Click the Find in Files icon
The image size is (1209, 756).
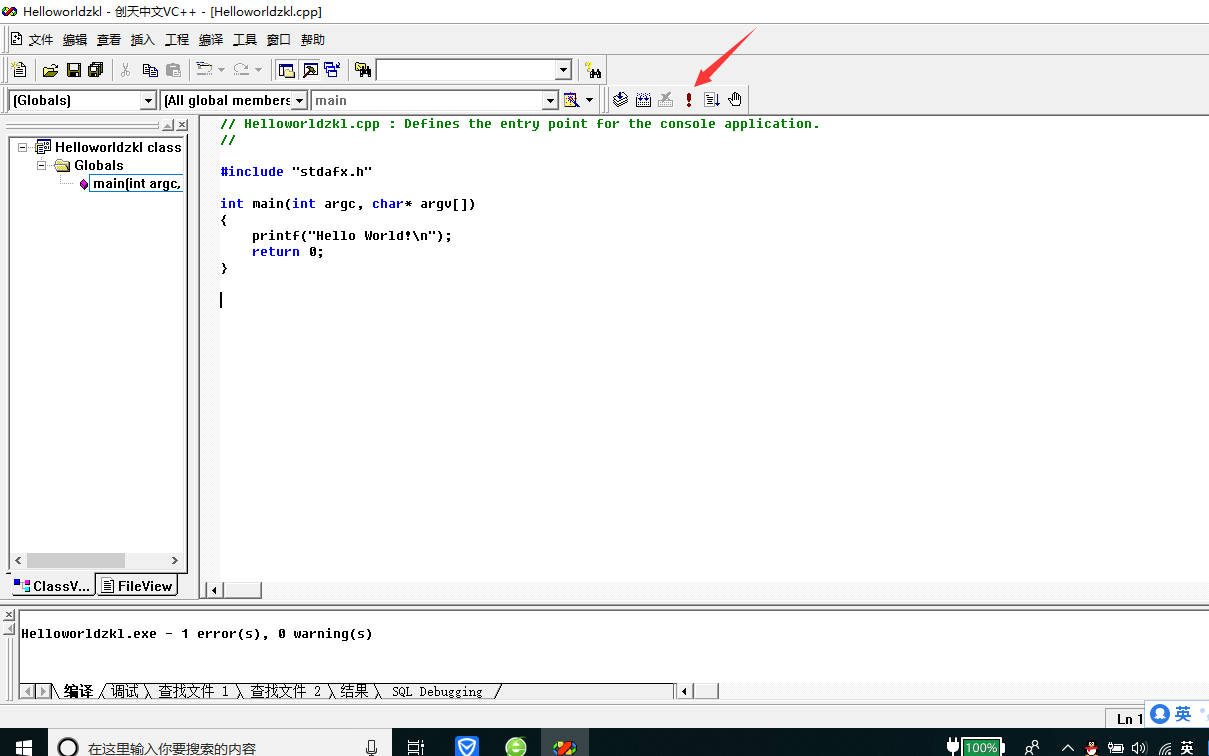click(363, 70)
